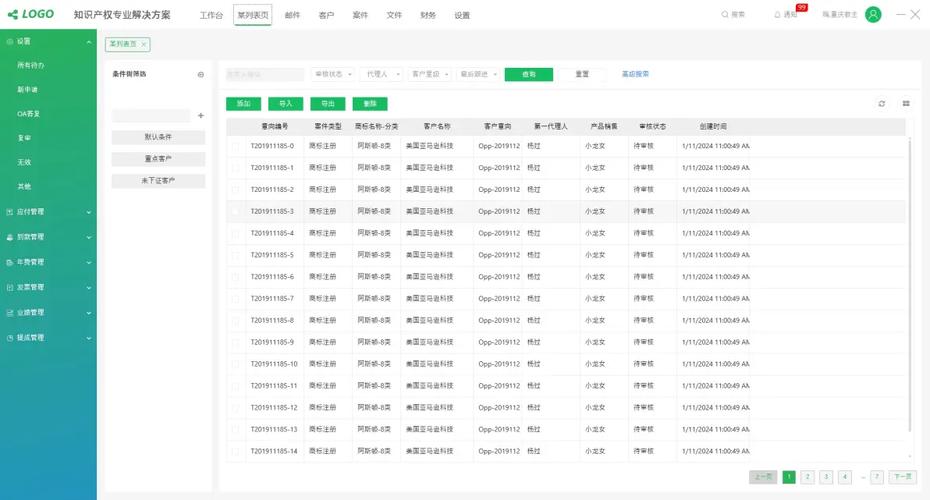930x500 pixels.
Task: Select checkbox for row T201911185-1
Action: coord(235,168)
